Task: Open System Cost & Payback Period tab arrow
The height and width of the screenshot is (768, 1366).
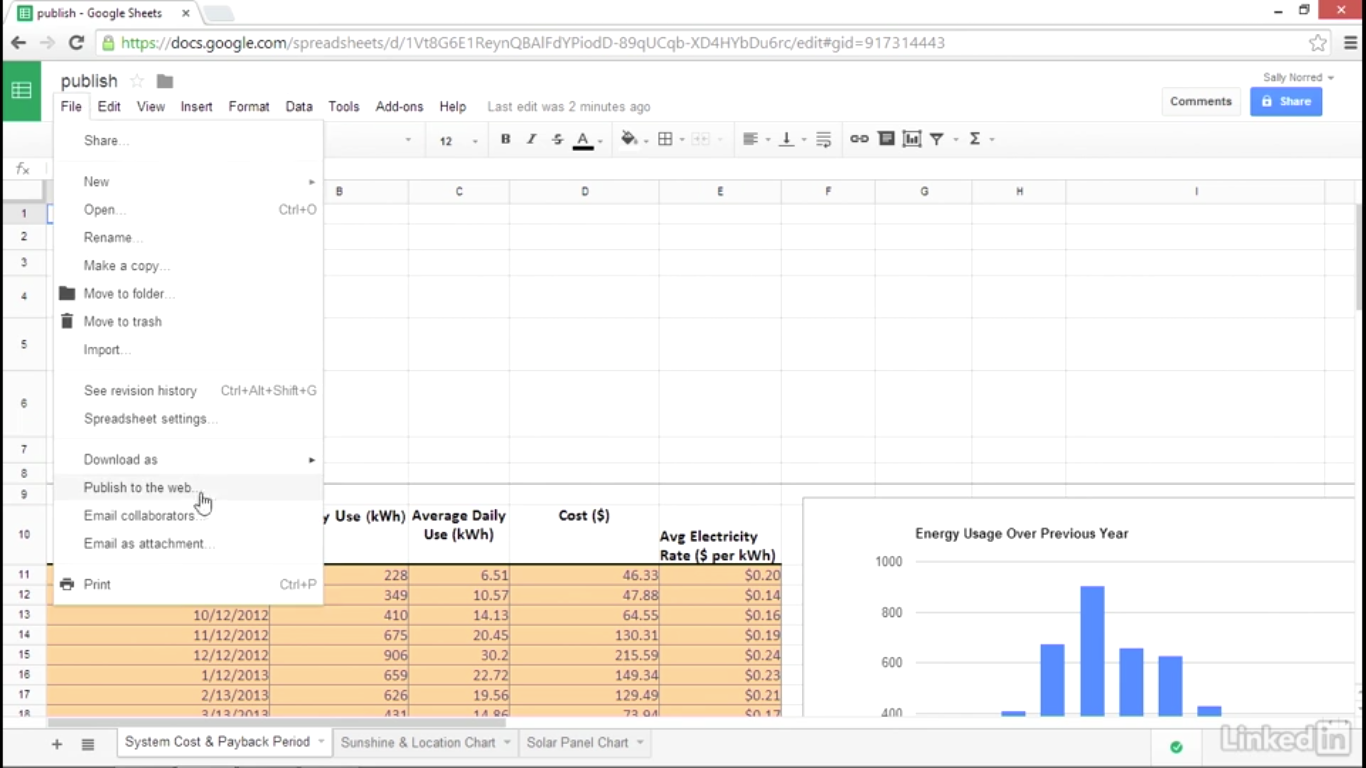Action: coord(321,742)
